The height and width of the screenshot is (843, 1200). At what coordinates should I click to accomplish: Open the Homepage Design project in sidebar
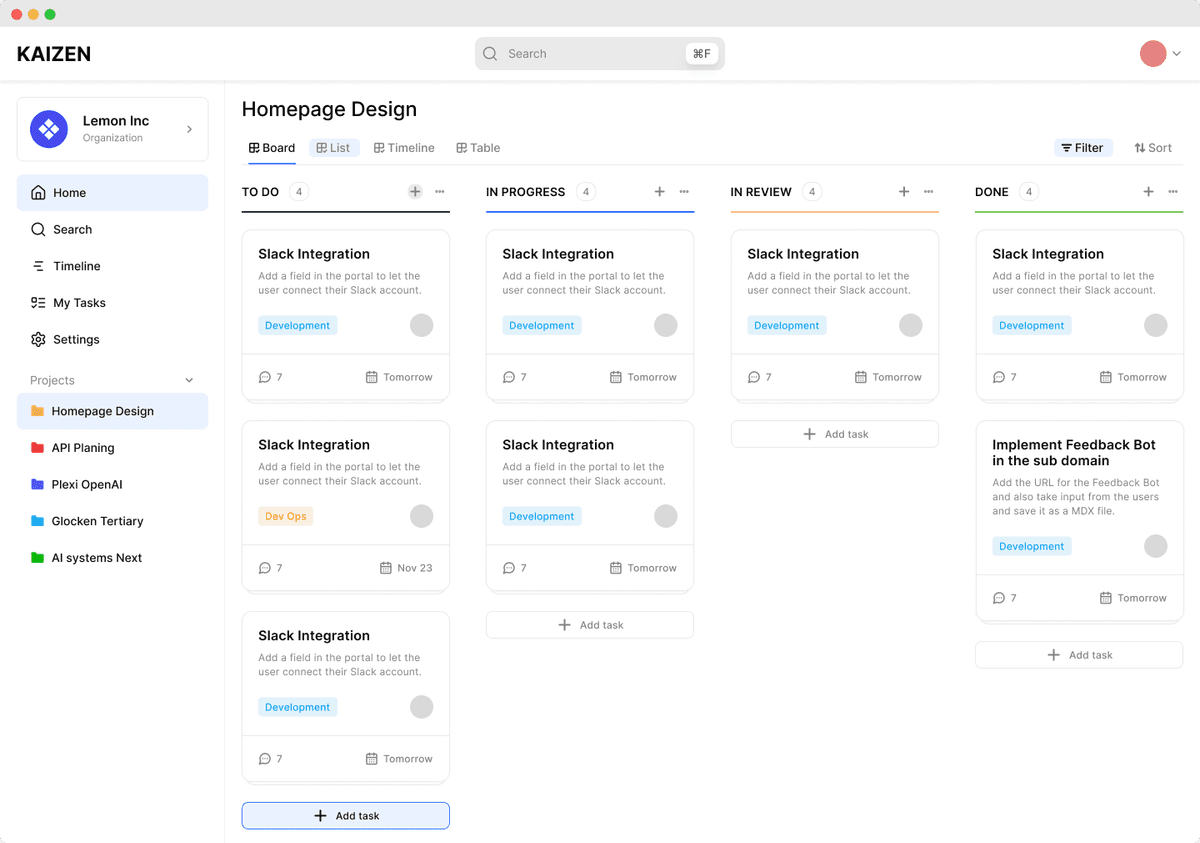pyautogui.click(x=112, y=411)
